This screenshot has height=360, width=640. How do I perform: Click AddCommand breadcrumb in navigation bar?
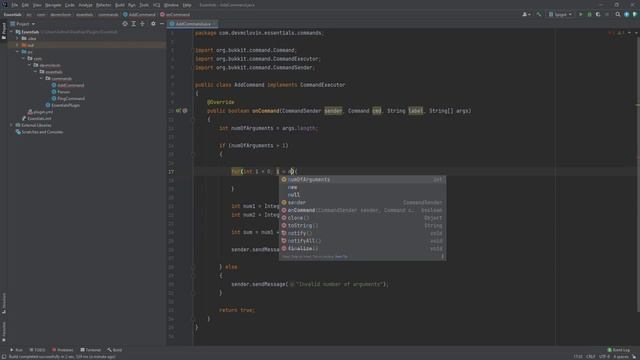(139, 14)
